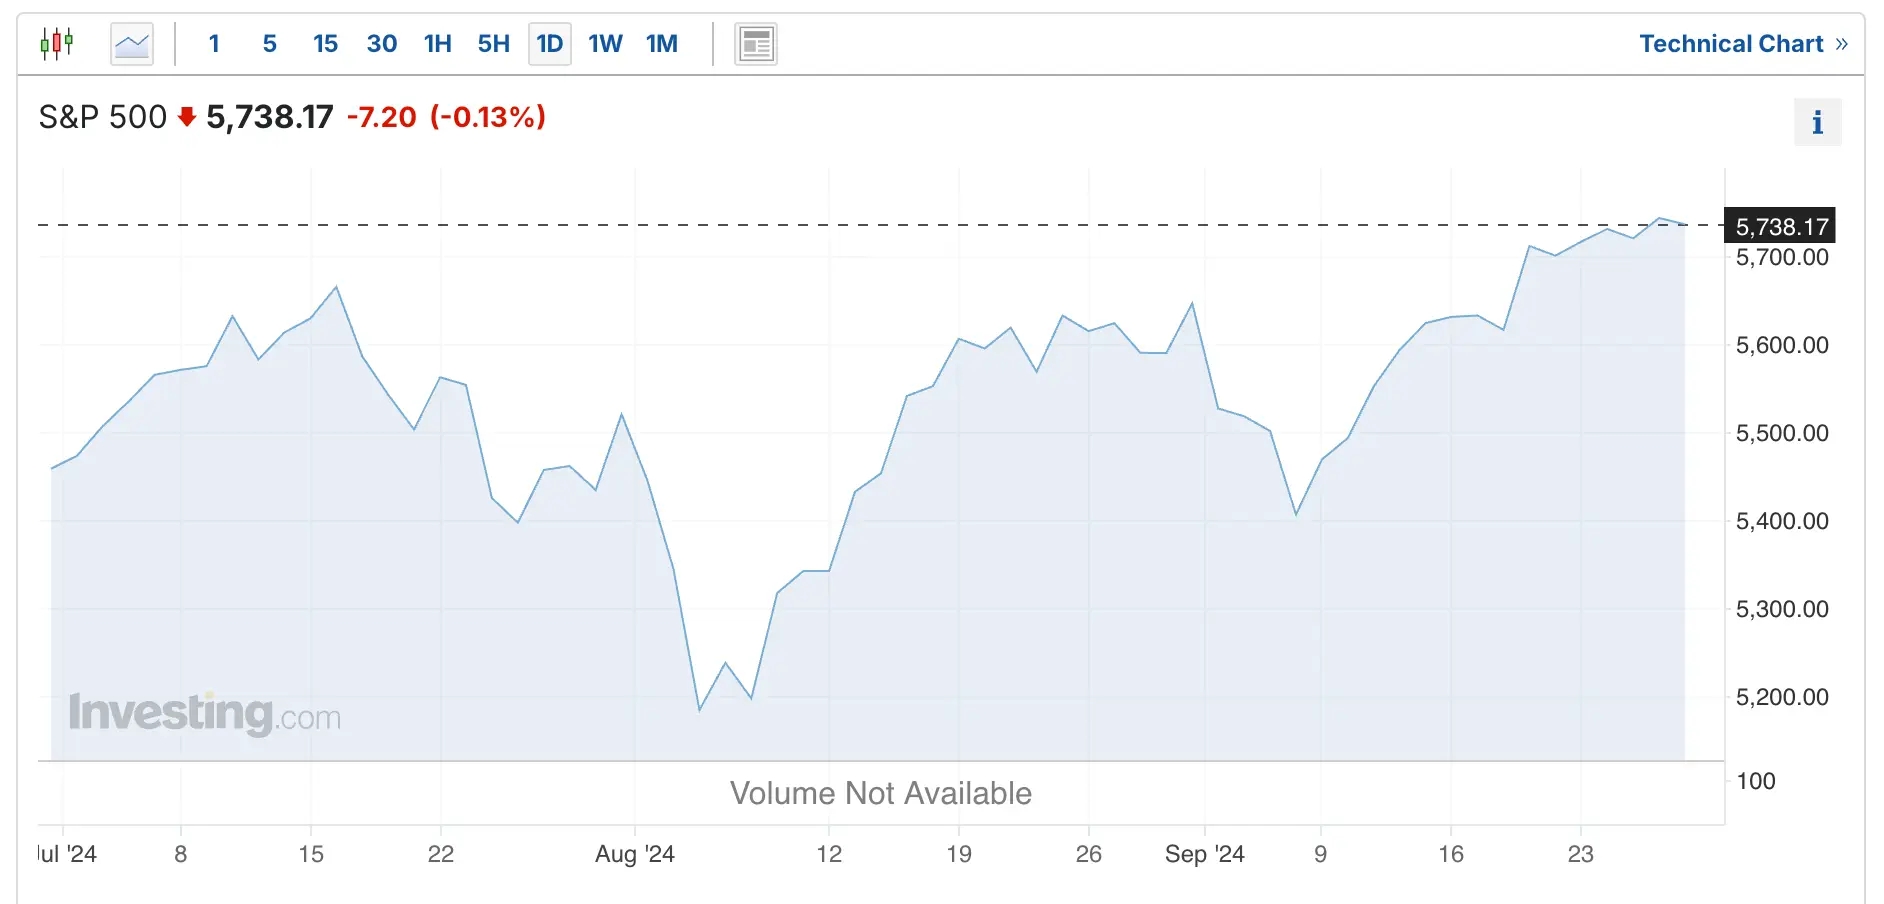The height and width of the screenshot is (904, 1884).
Task: Click the 5,738.17 current price label
Action: tap(1781, 227)
